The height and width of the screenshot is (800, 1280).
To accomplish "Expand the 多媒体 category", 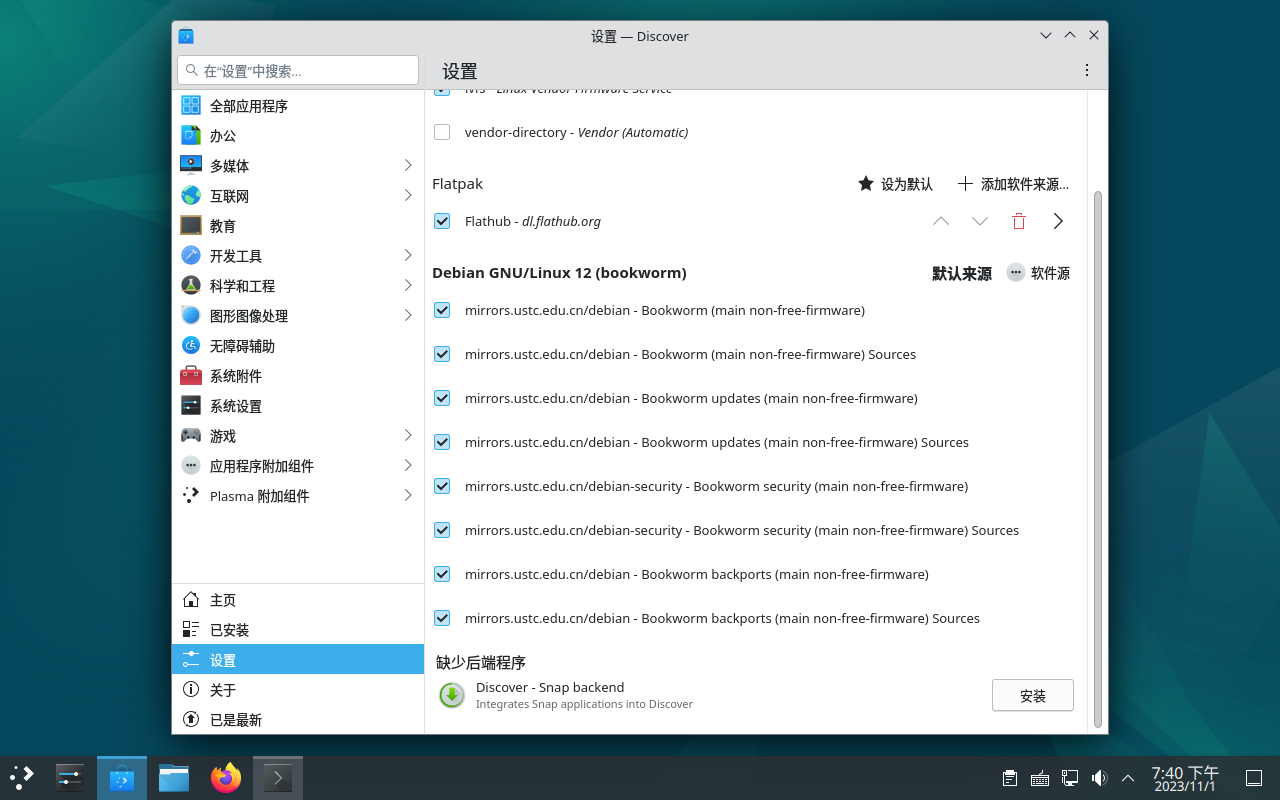I will point(408,165).
